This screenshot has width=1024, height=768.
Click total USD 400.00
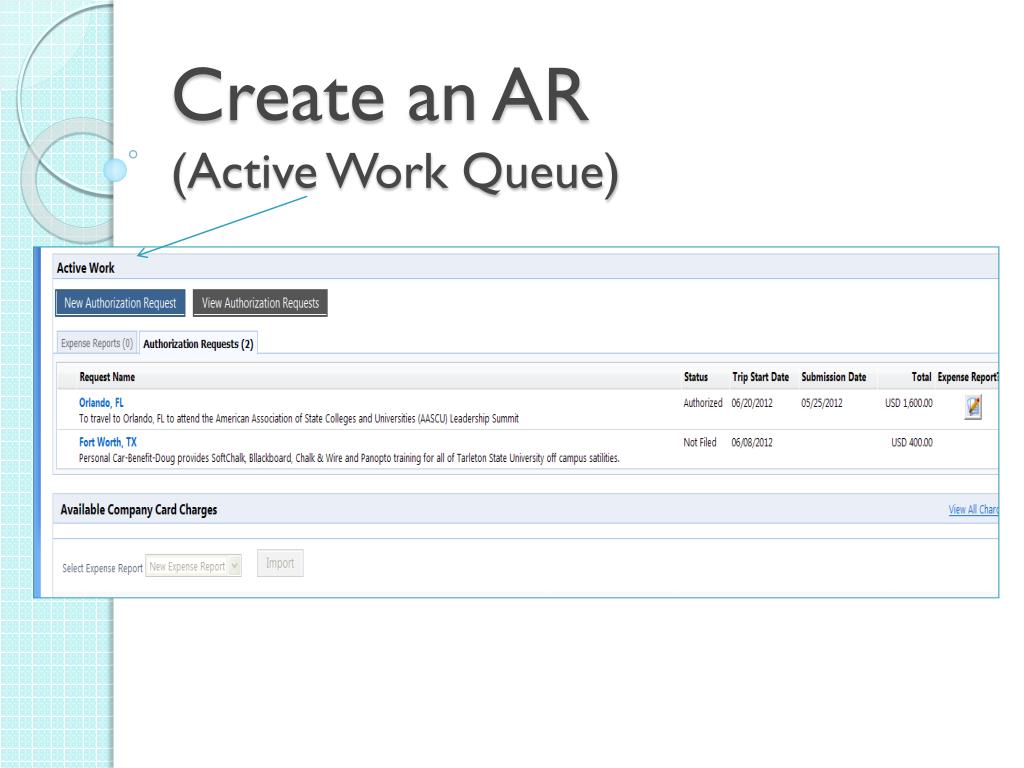point(912,442)
